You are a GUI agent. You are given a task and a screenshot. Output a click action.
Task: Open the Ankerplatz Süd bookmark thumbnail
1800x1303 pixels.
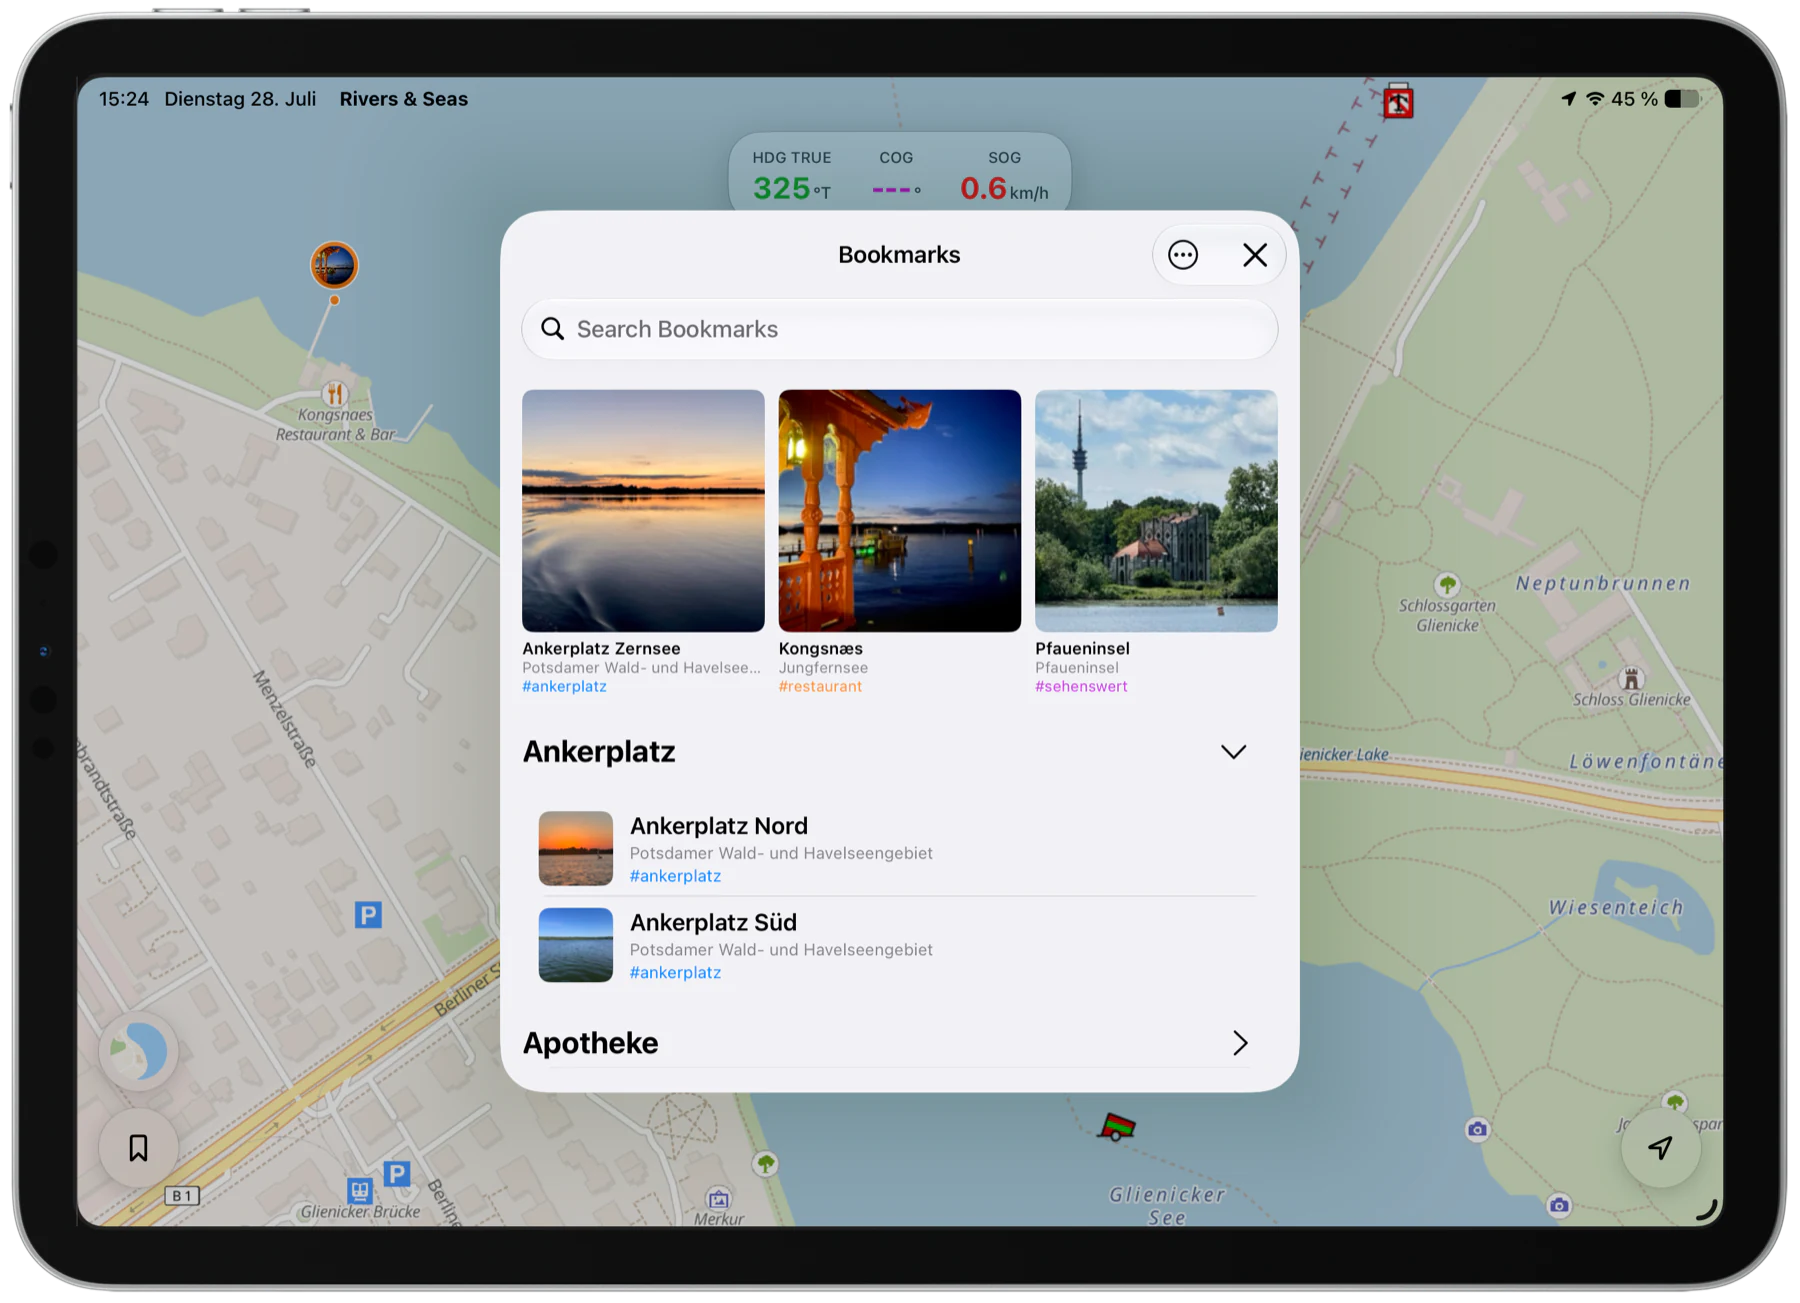[x=576, y=945]
